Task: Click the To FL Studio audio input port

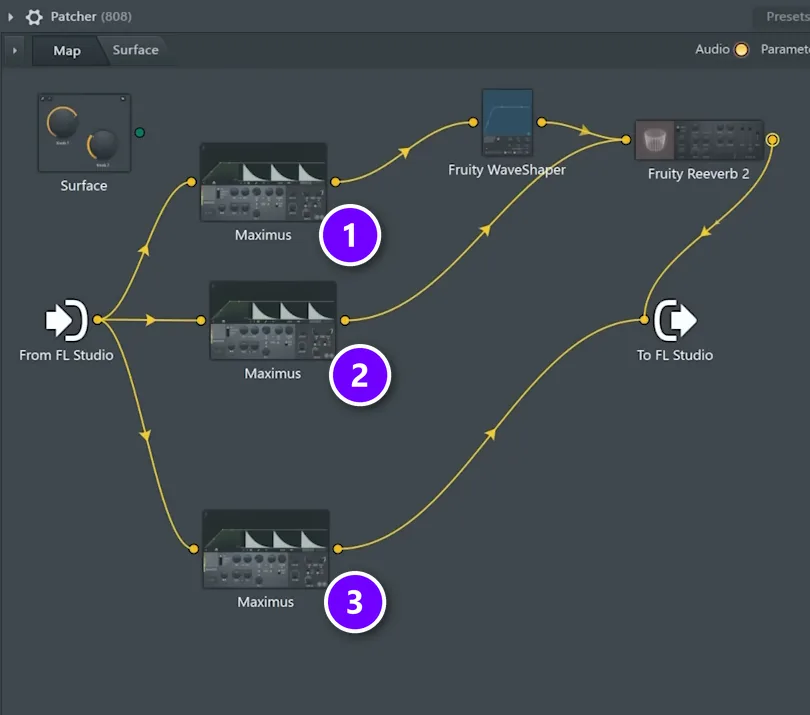Action: coord(644,320)
